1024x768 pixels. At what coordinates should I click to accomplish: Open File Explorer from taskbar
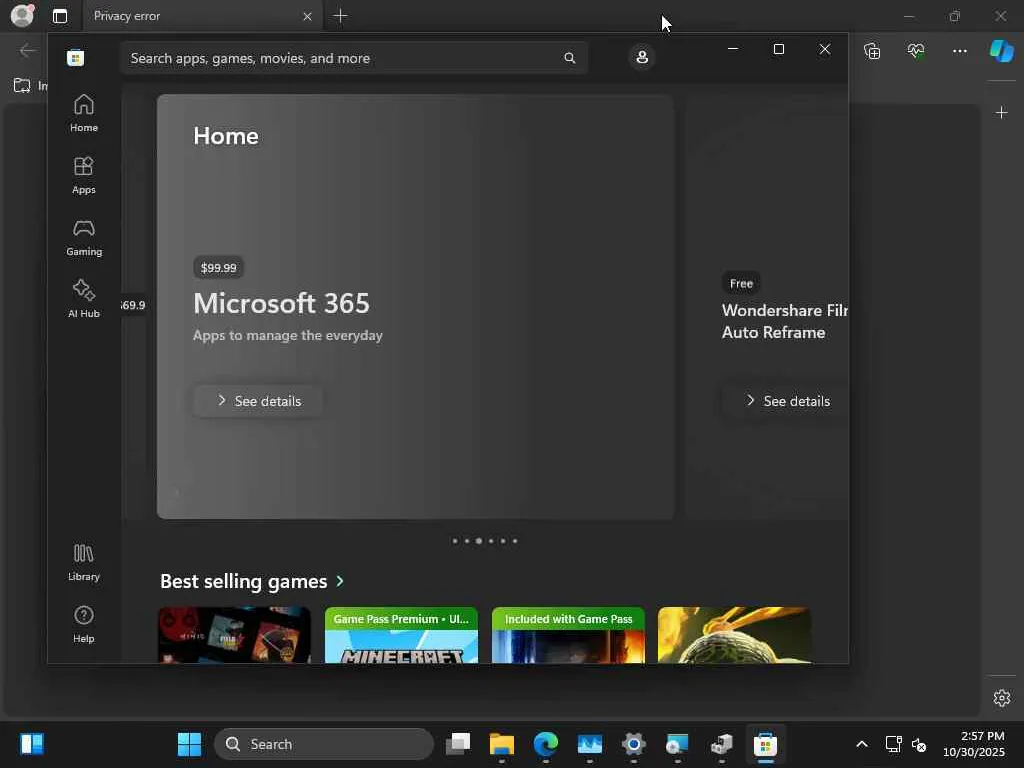pos(502,744)
